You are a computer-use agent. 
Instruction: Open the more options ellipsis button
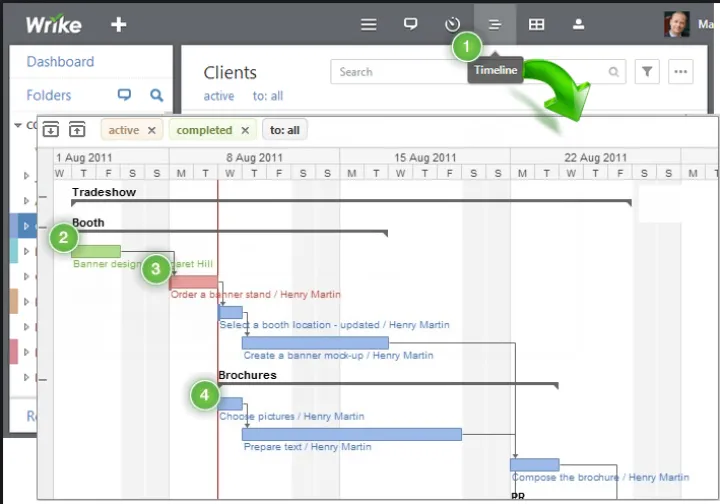tap(681, 72)
